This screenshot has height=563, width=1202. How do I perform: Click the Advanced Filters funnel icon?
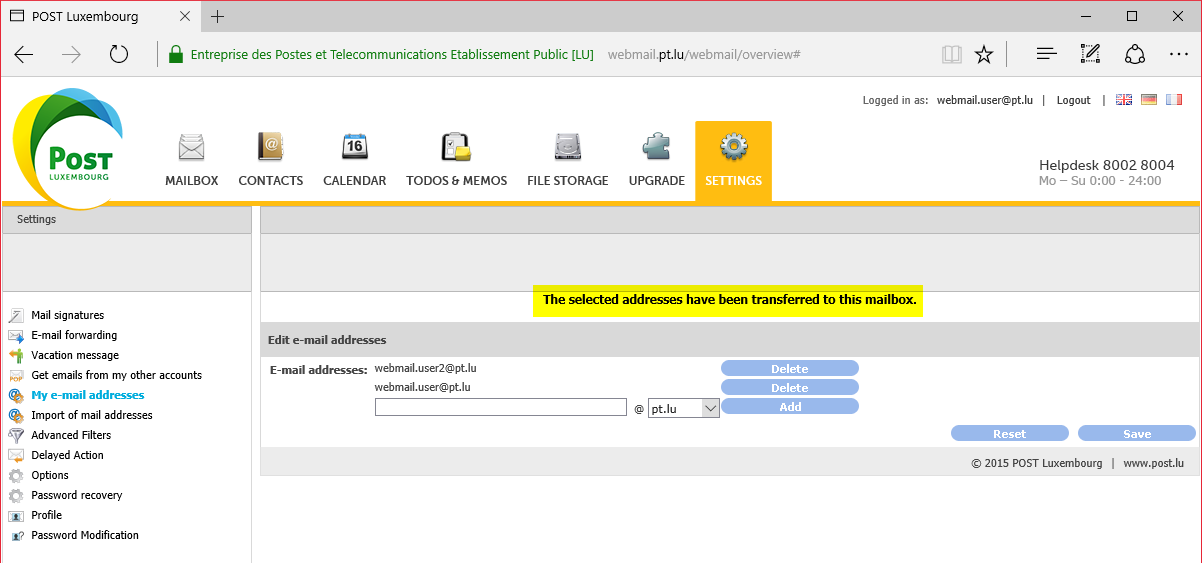click(16, 435)
